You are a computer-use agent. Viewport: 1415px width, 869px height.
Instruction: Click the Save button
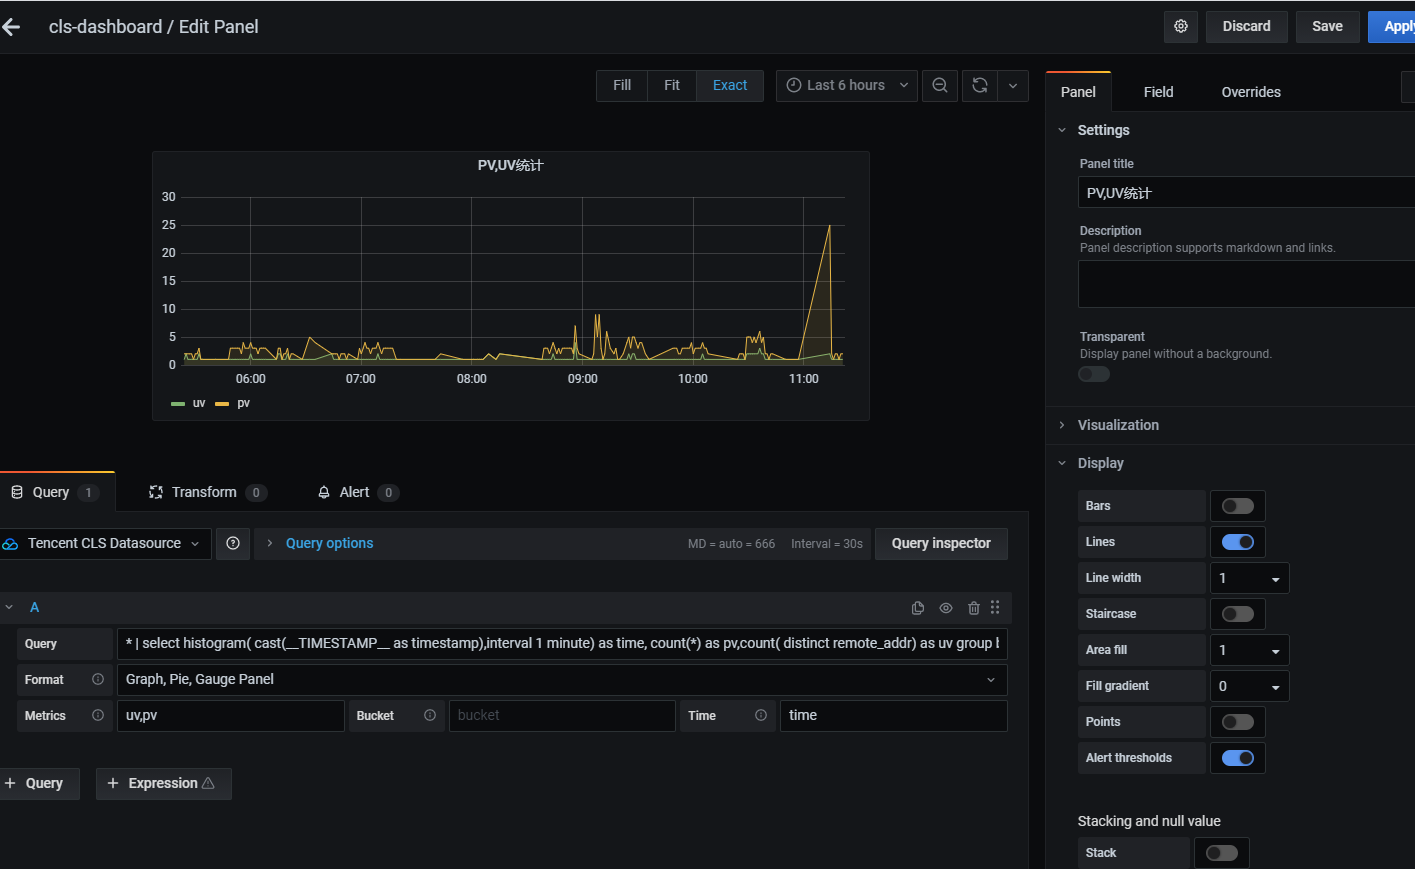1327,26
